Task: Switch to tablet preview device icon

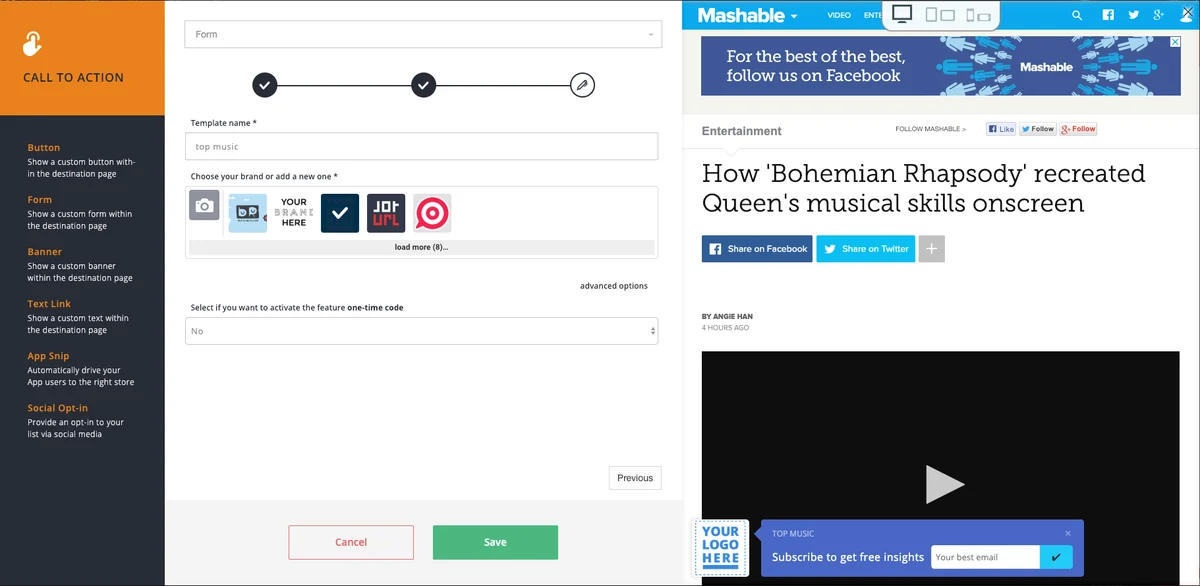Action: [x=940, y=15]
